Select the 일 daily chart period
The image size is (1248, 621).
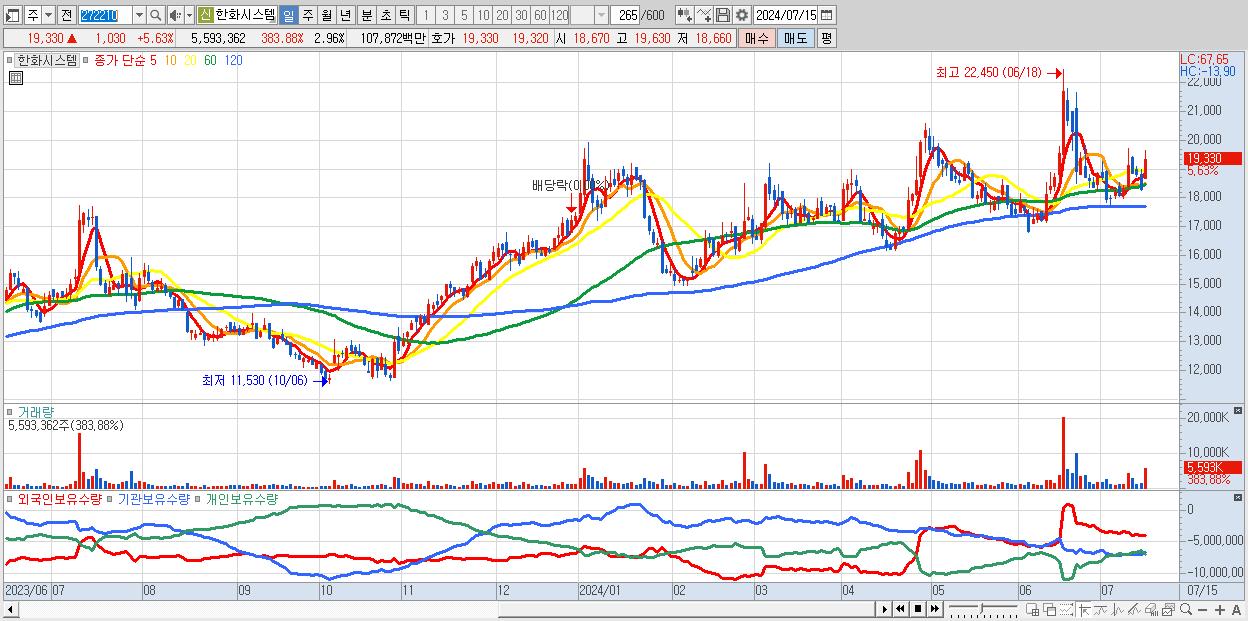[x=288, y=15]
